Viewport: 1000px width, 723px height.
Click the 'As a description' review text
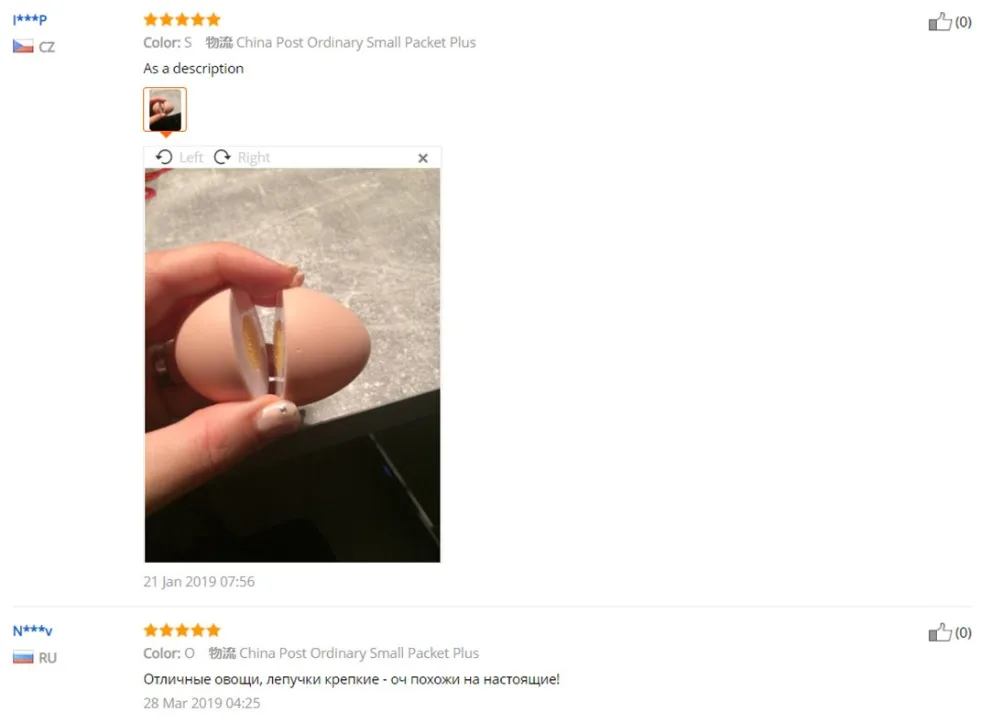(x=193, y=68)
